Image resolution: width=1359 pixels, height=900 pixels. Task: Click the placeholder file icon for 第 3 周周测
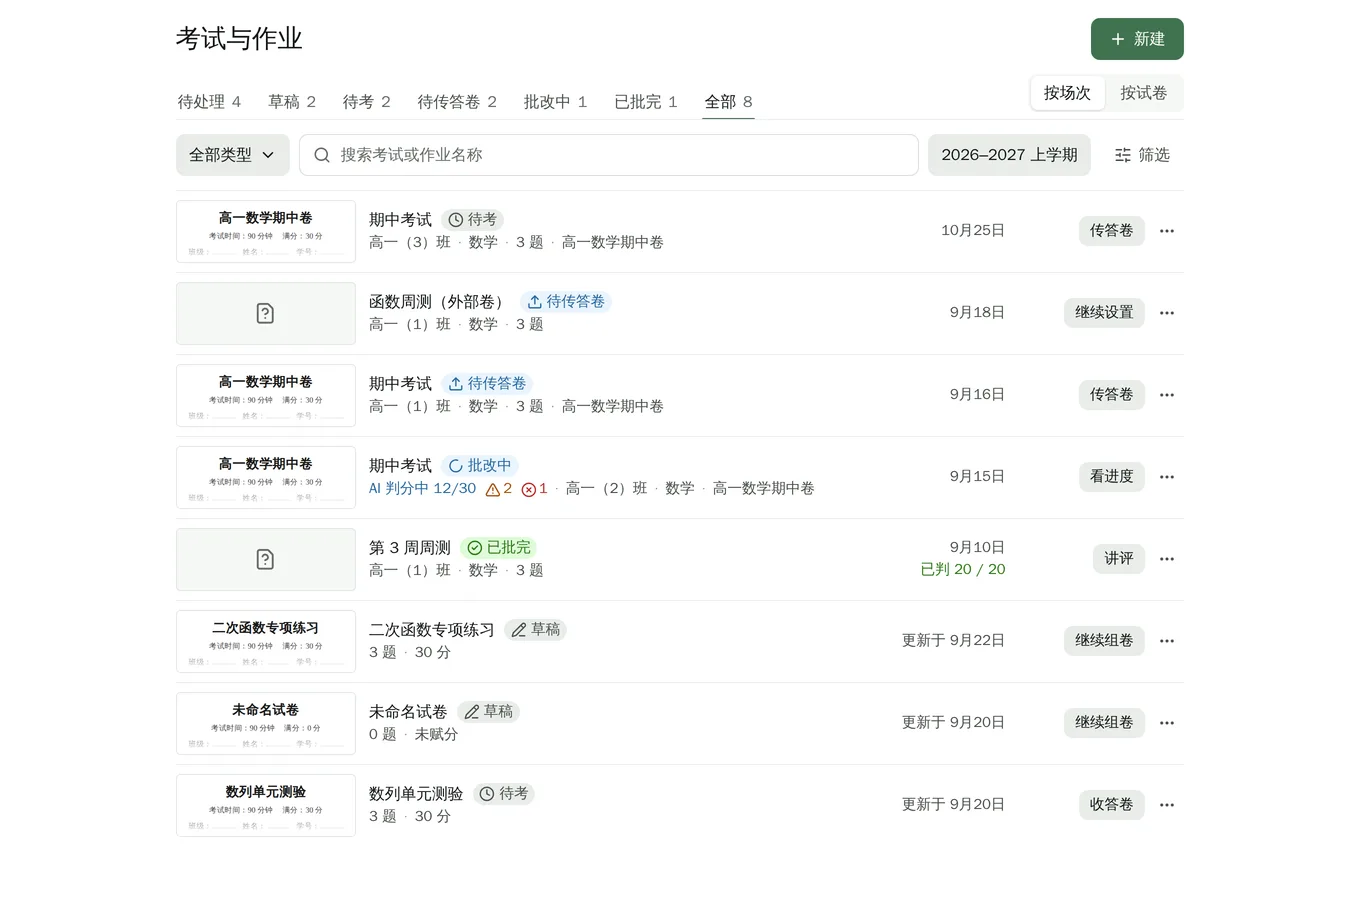[265, 559]
